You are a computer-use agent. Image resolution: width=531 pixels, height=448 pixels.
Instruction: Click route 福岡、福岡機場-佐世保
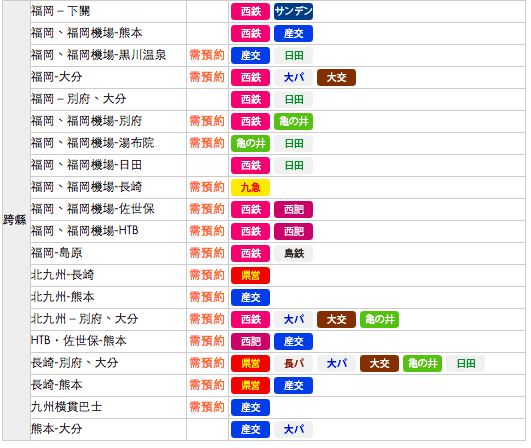(x=92, y=209)
